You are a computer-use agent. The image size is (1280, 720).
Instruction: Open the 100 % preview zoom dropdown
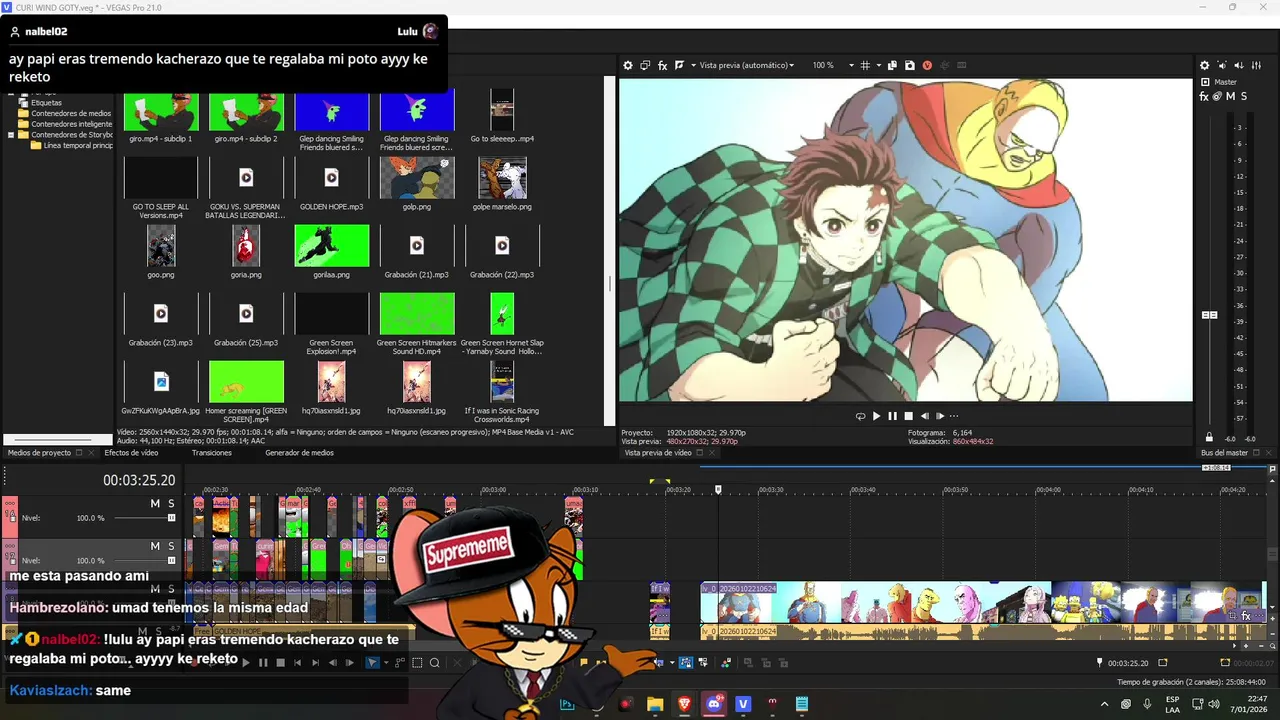pos(833,65)
